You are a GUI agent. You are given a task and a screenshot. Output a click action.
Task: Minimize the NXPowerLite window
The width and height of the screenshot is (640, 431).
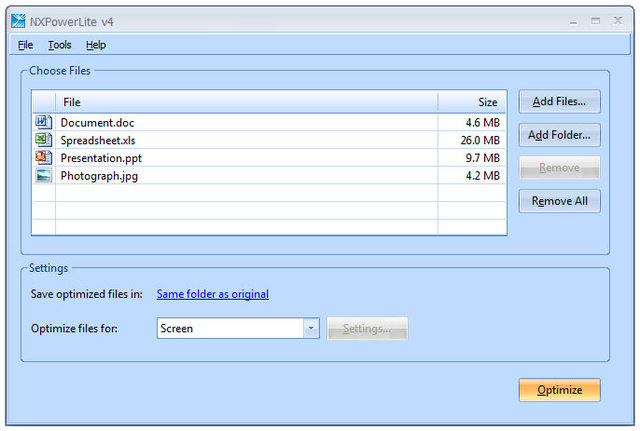(x=573, y=21)
